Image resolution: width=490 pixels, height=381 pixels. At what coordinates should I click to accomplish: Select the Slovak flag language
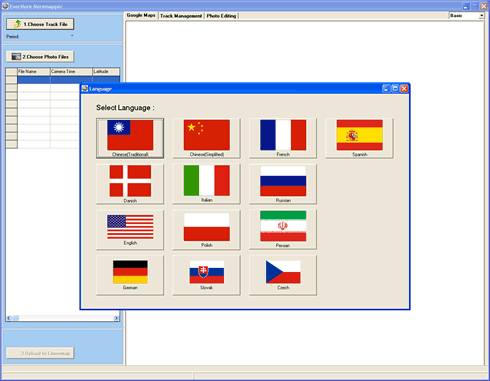coord(206,275)
